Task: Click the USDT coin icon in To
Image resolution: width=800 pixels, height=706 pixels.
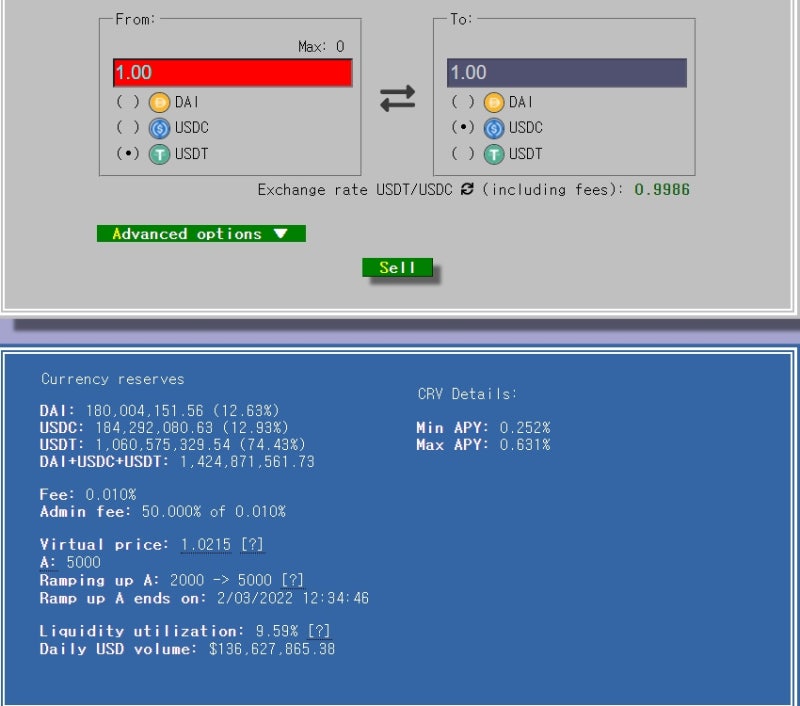Action: (x=493, y=154)
